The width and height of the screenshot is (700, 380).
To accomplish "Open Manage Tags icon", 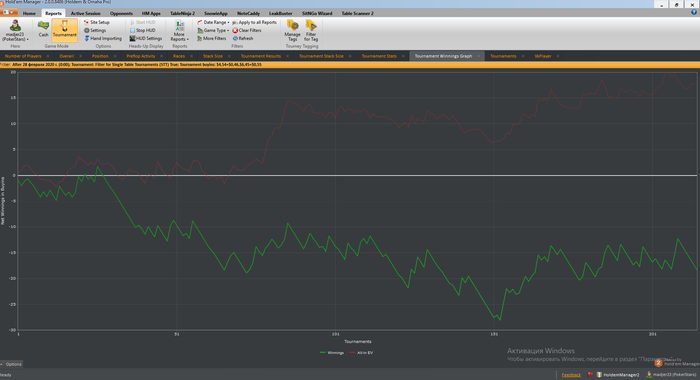I will click(x=292, y=30).
